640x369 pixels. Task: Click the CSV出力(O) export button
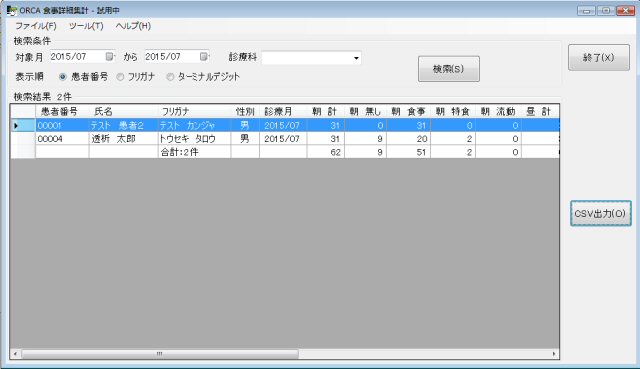click(x=600, y=213)
